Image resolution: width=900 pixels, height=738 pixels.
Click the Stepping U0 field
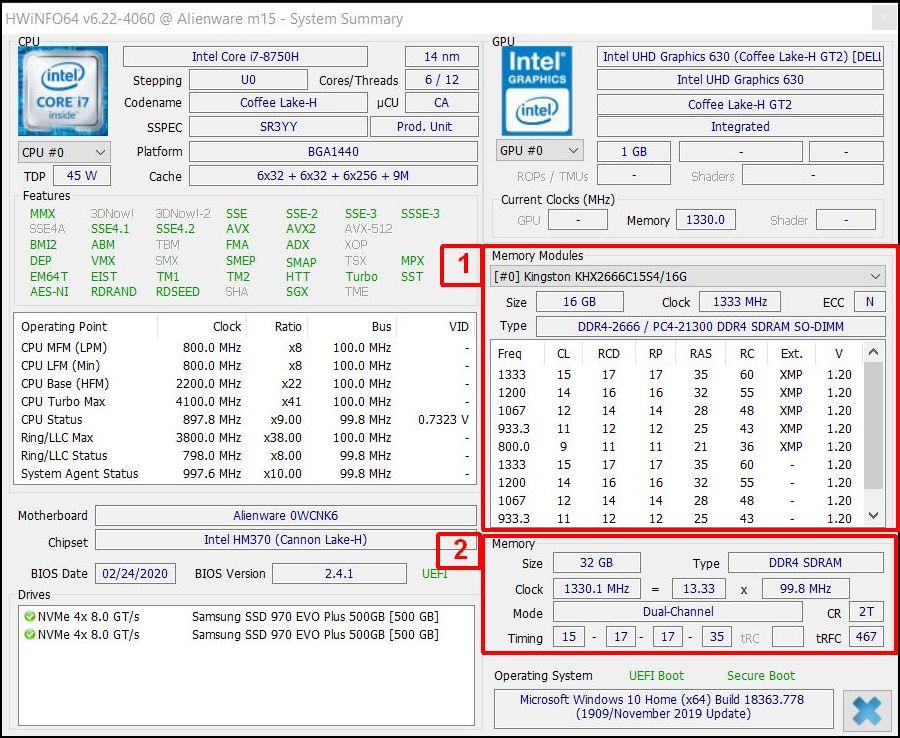[248, 80]
